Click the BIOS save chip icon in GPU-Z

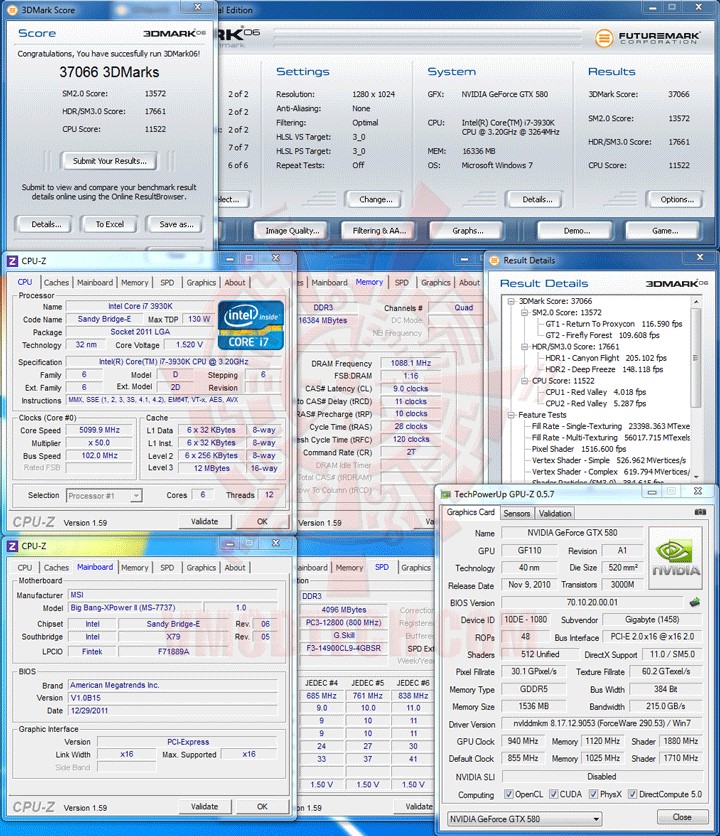coord(694,602)
